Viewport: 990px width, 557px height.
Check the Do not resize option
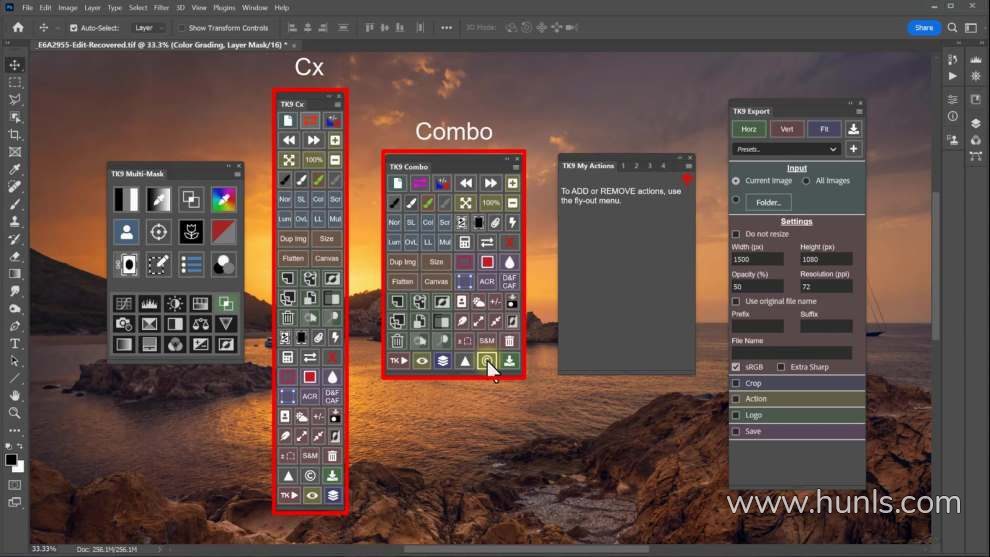coord(736,234)
